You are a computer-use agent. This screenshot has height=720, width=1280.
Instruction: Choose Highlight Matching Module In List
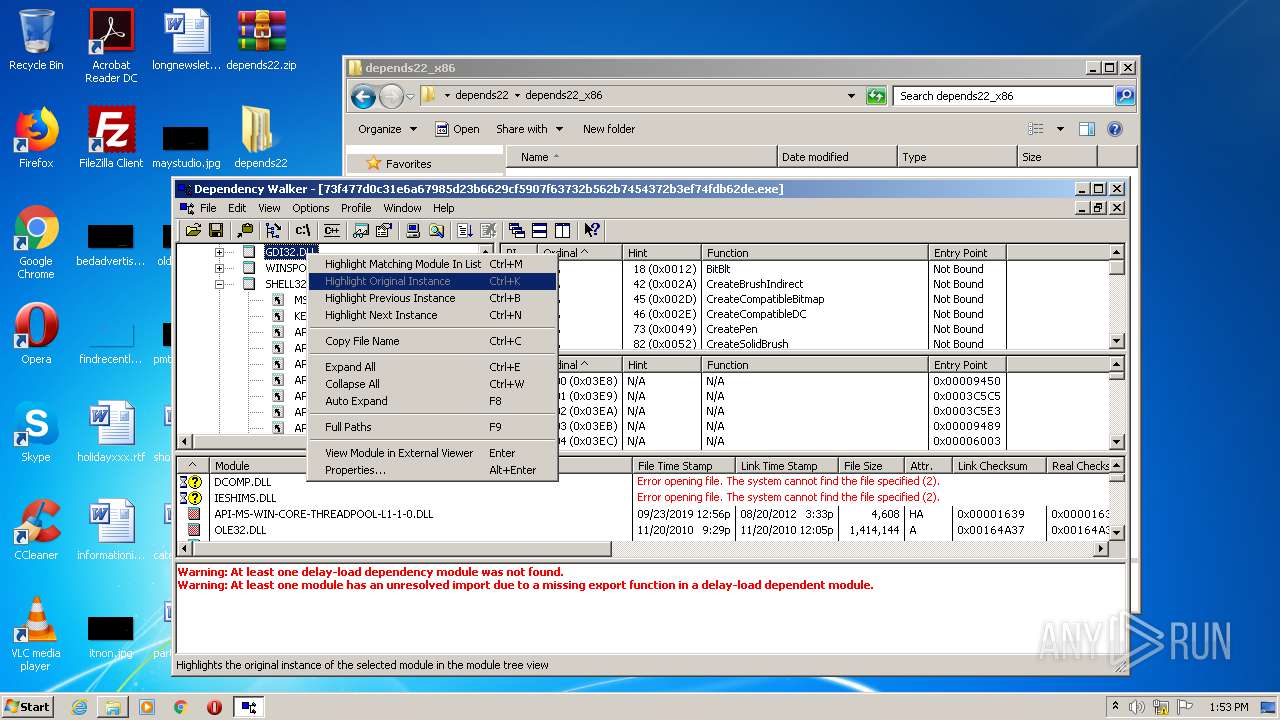pos(432,264)
